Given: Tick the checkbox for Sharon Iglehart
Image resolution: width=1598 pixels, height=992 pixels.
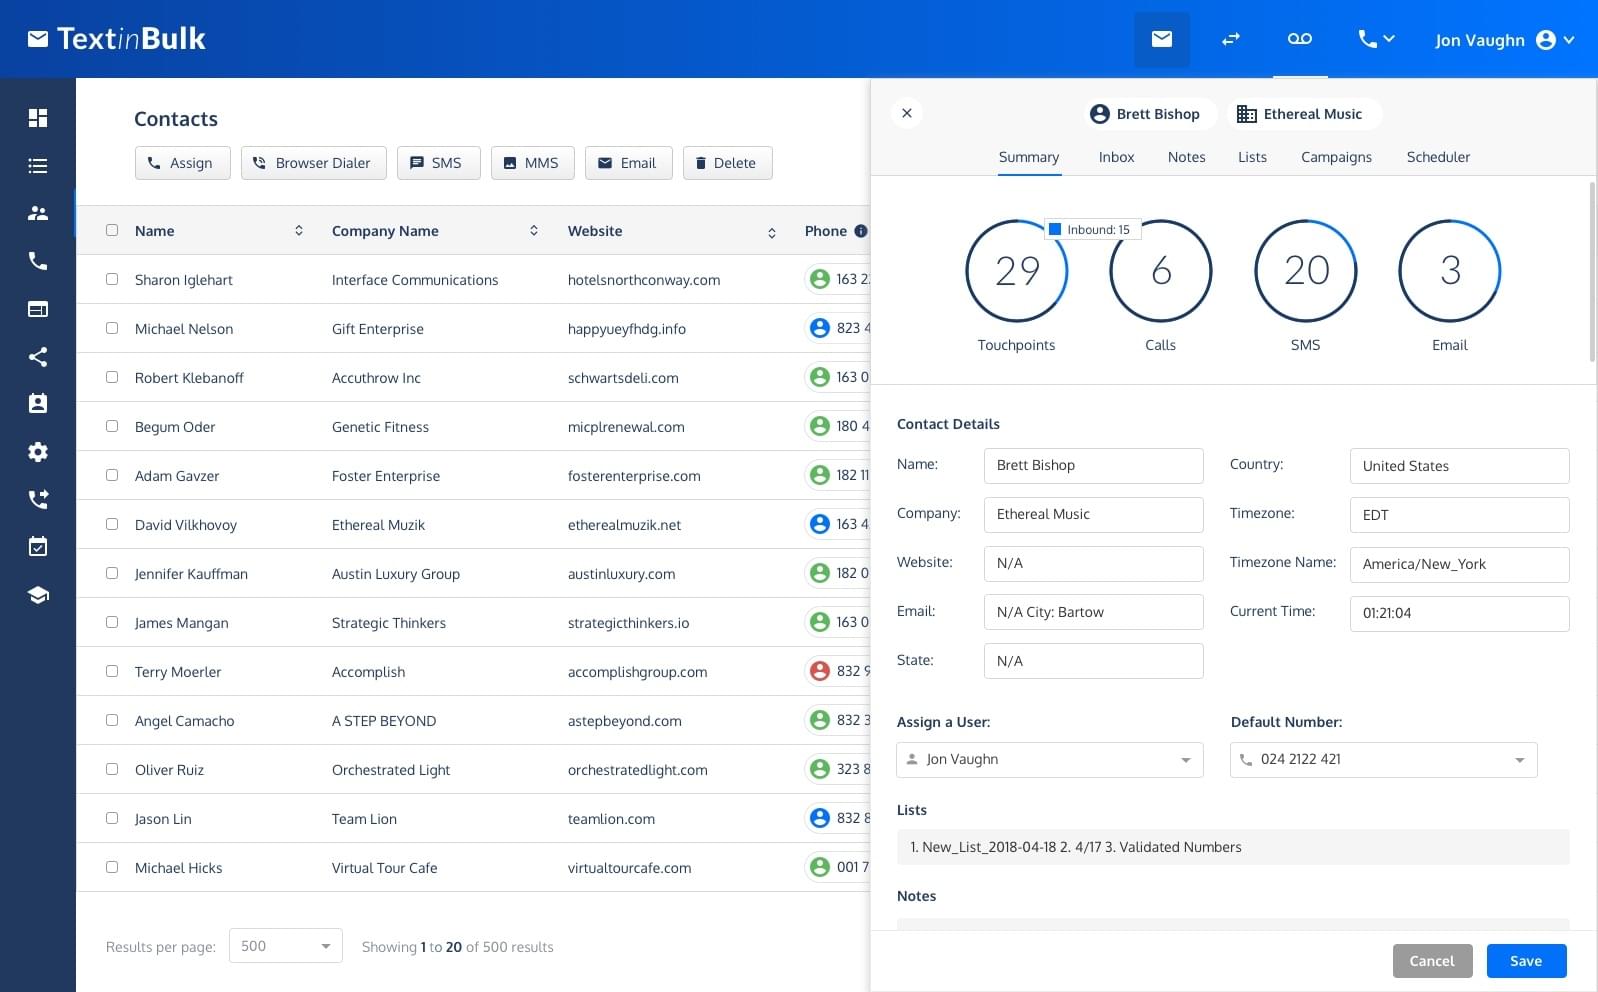Looking at the screenshot, I should 112,280.
